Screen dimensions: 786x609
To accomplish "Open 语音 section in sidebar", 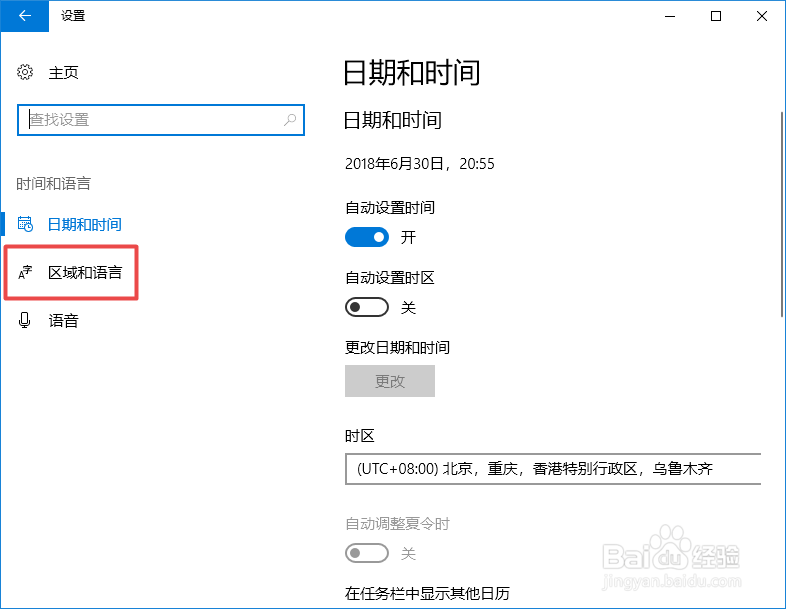I will click(x=64, y=321).
